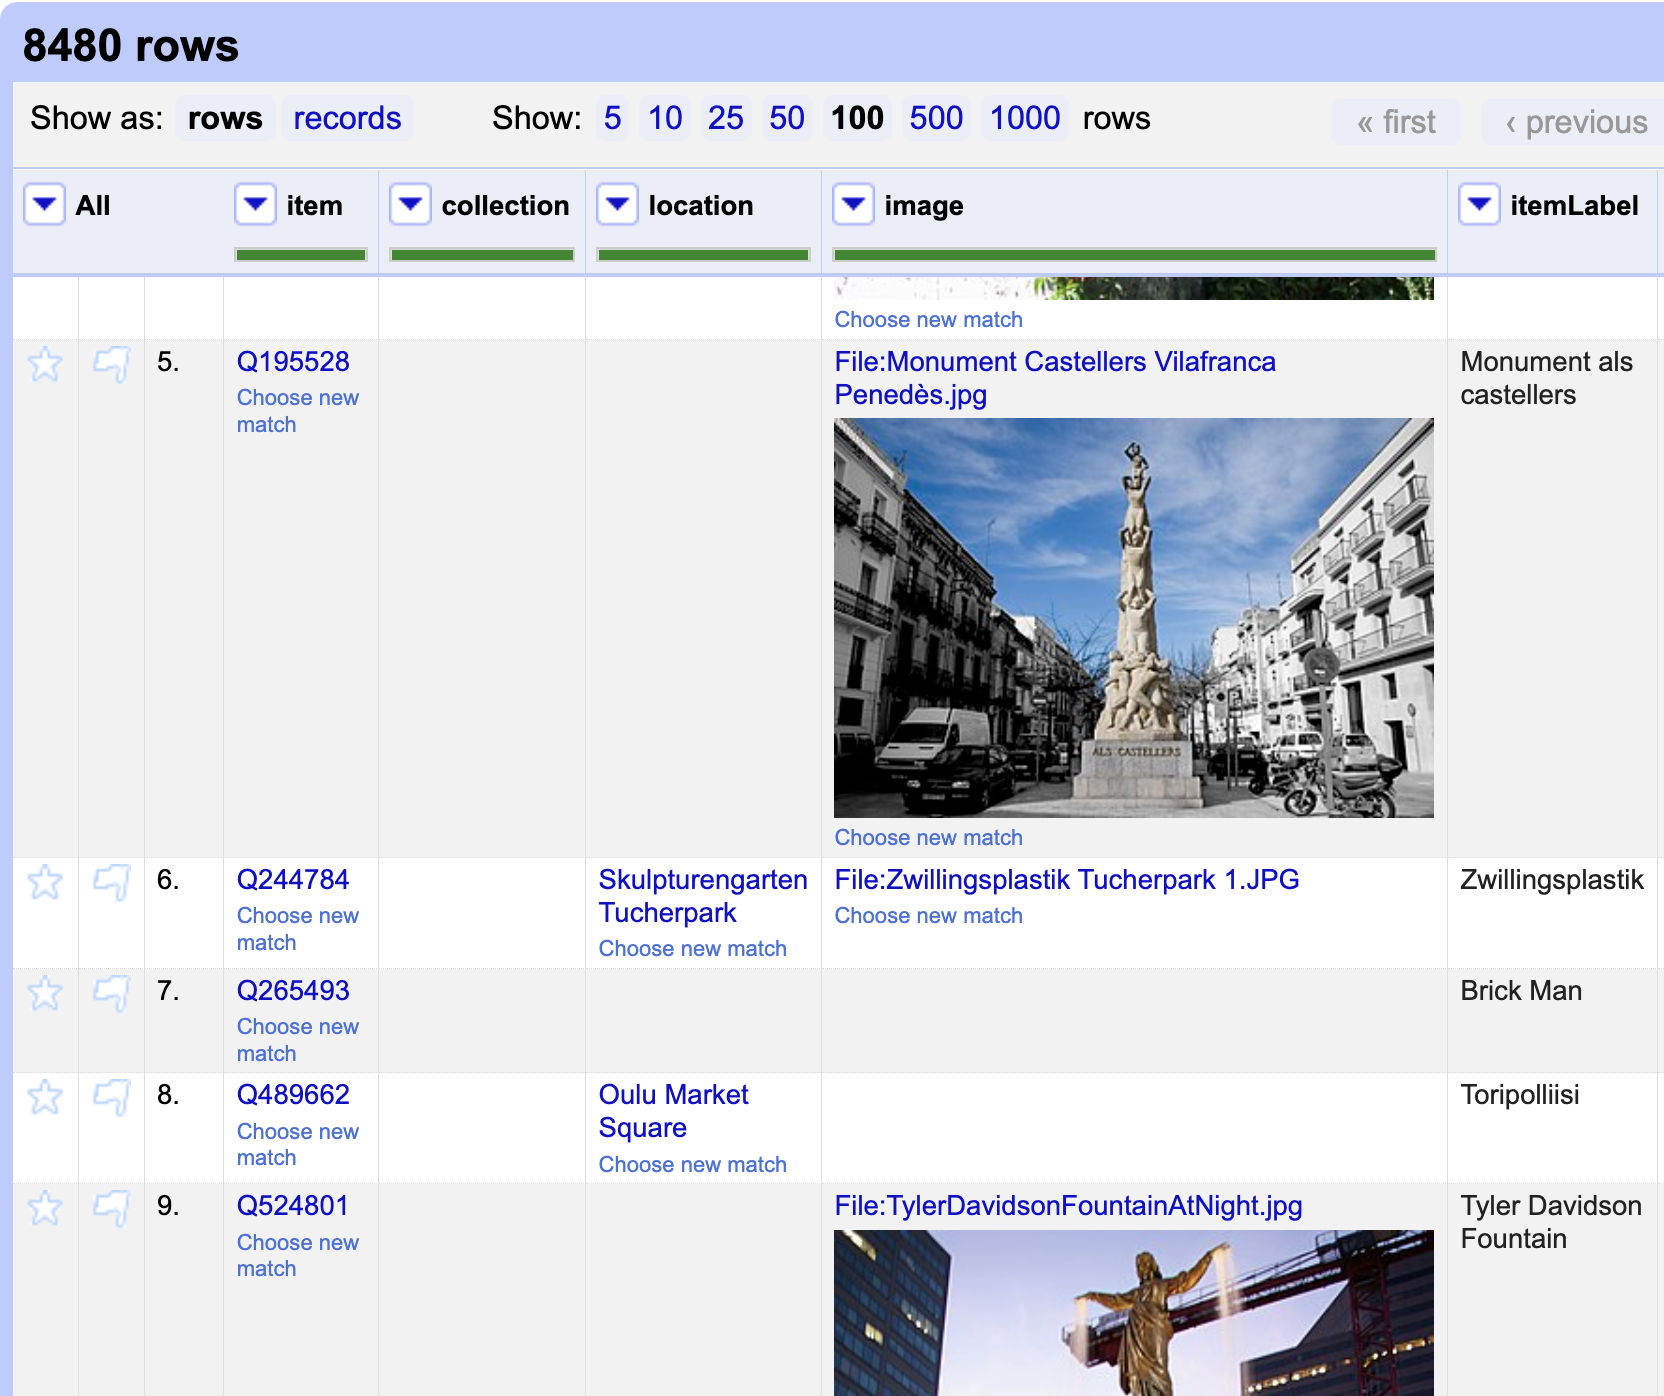Choose new match for item Q524801

coord(297,1255)
